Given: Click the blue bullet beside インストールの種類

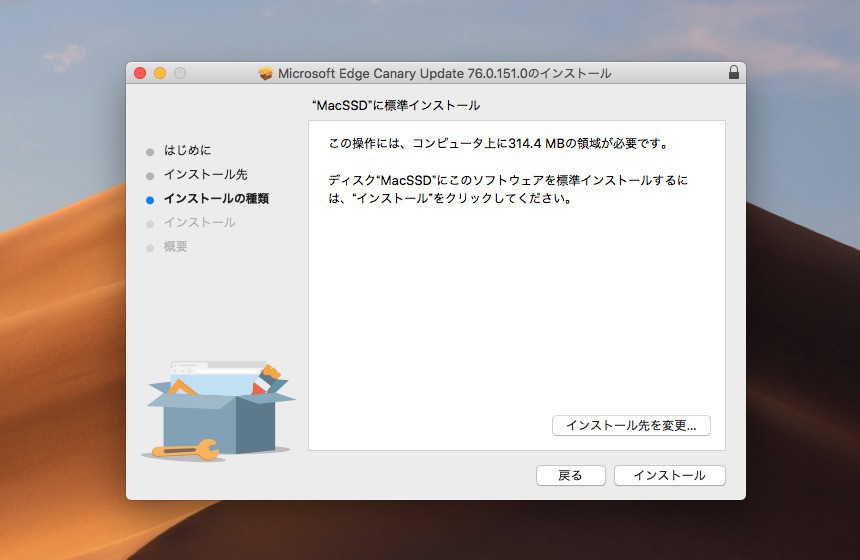Looking at the screenshot, I should [x=150, y=200].
